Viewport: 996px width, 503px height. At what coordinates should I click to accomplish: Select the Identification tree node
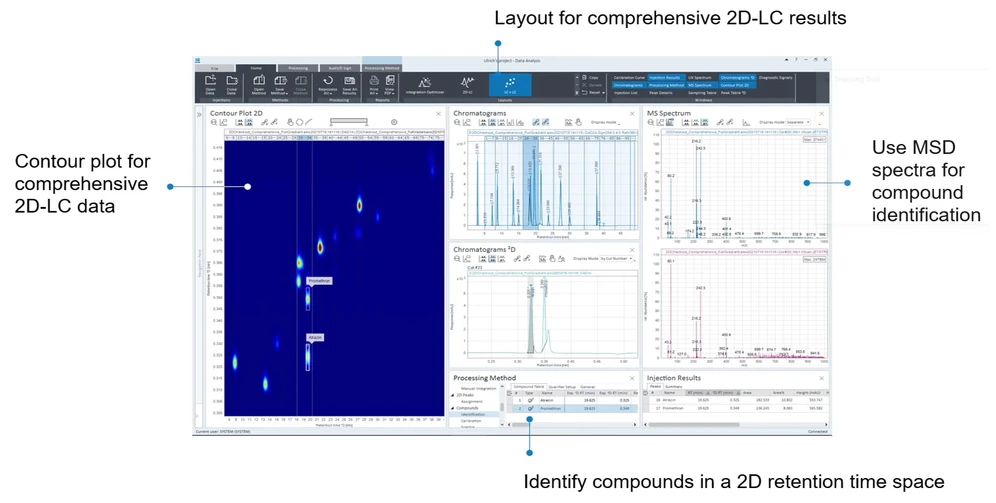[473, 414]
